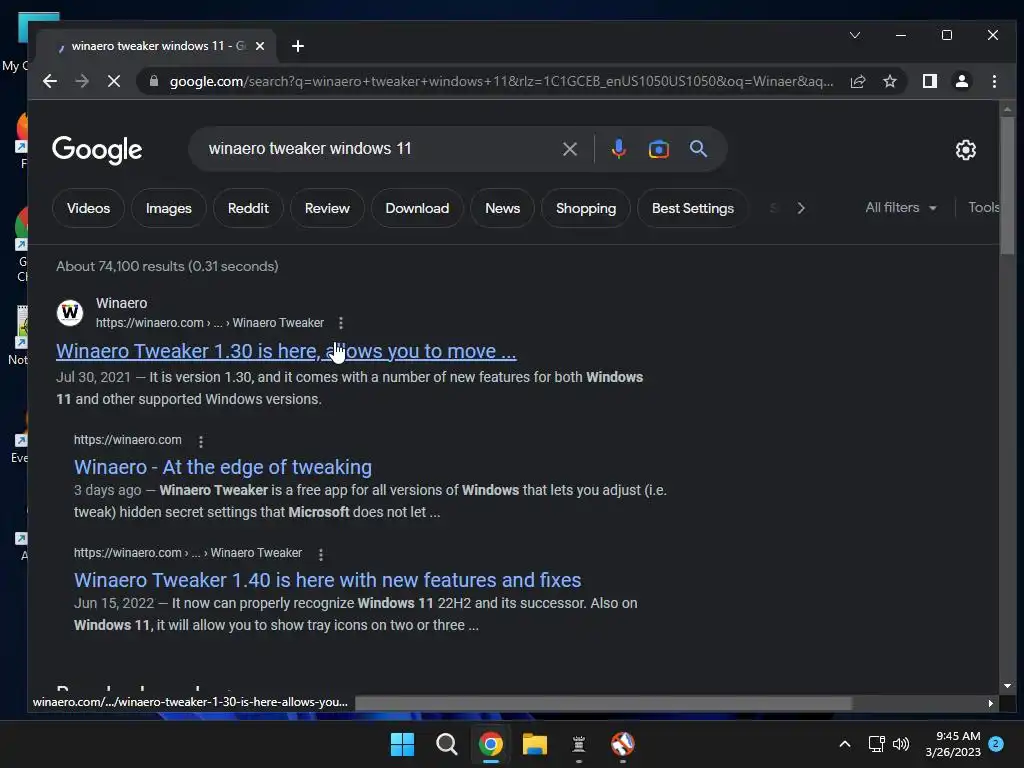Clear the Google search box
This screenshot has width=1024, height=768.
(x=569, y=149)
